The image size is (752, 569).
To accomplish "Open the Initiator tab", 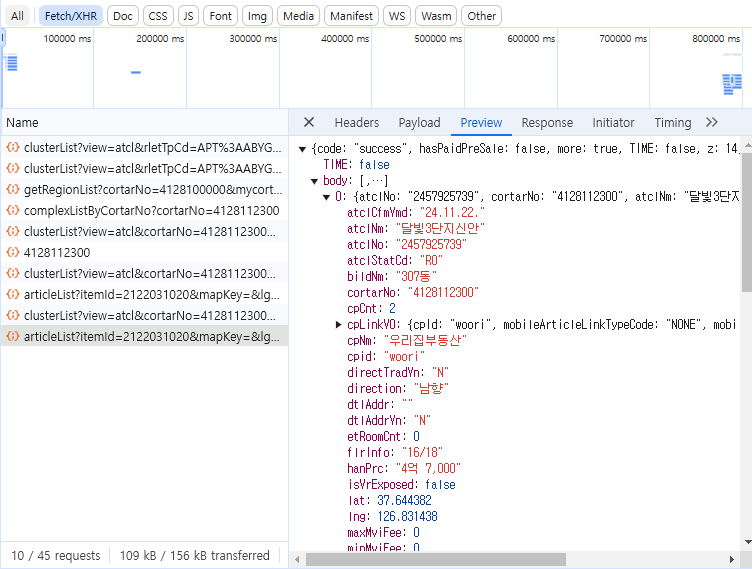I will coord(613,123).
